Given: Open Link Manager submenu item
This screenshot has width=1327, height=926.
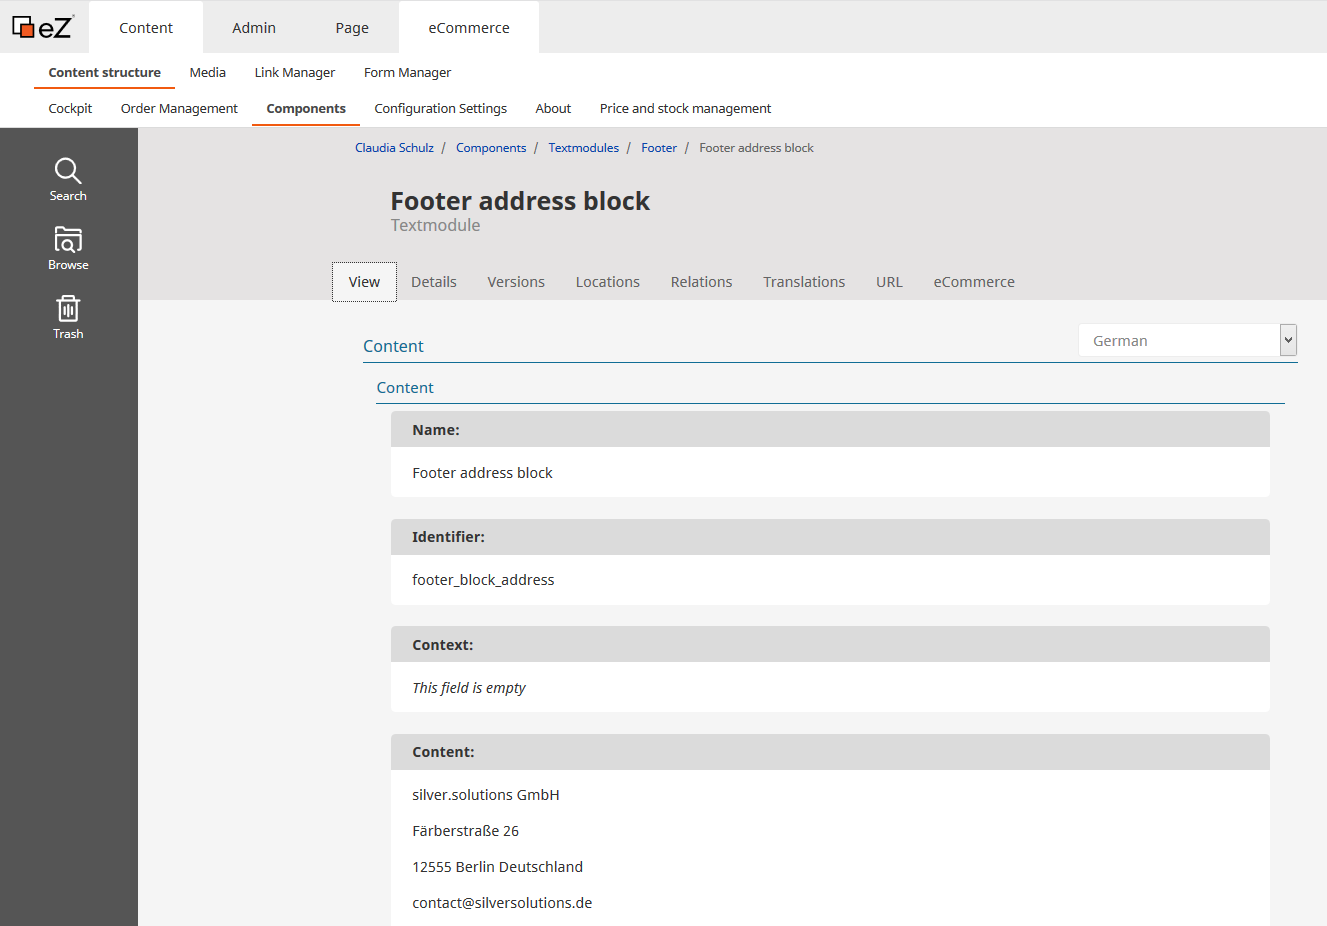Looking at the screenshot, I should click(295, 73).
